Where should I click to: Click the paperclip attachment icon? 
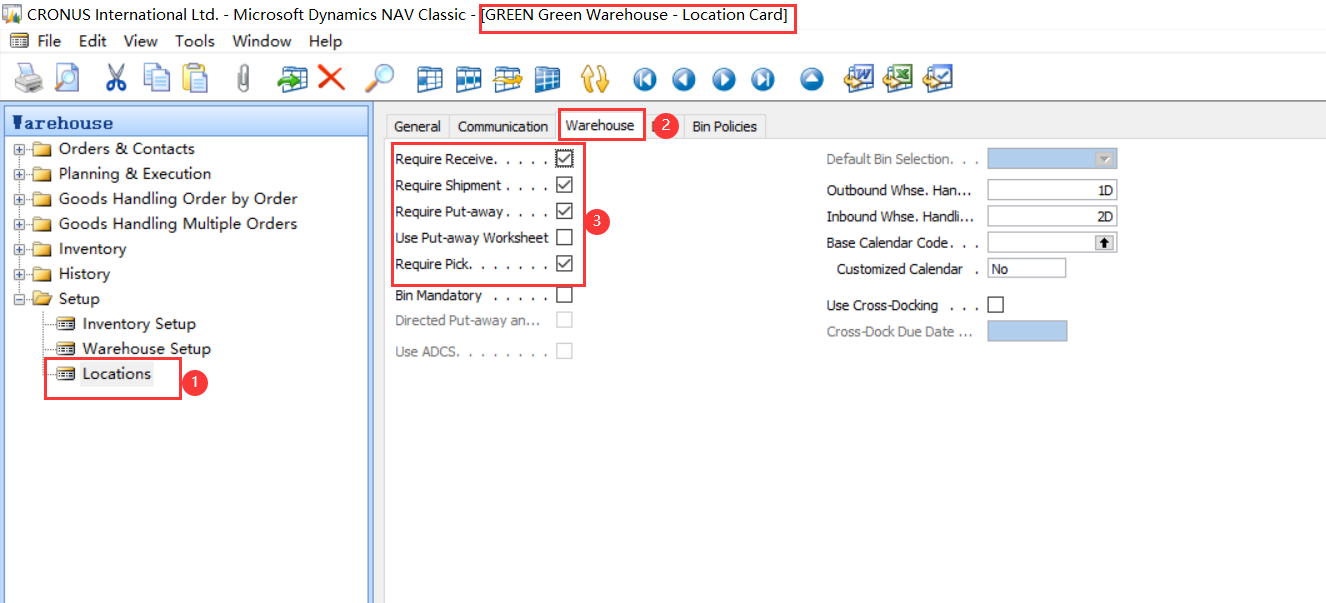point(242,78)
